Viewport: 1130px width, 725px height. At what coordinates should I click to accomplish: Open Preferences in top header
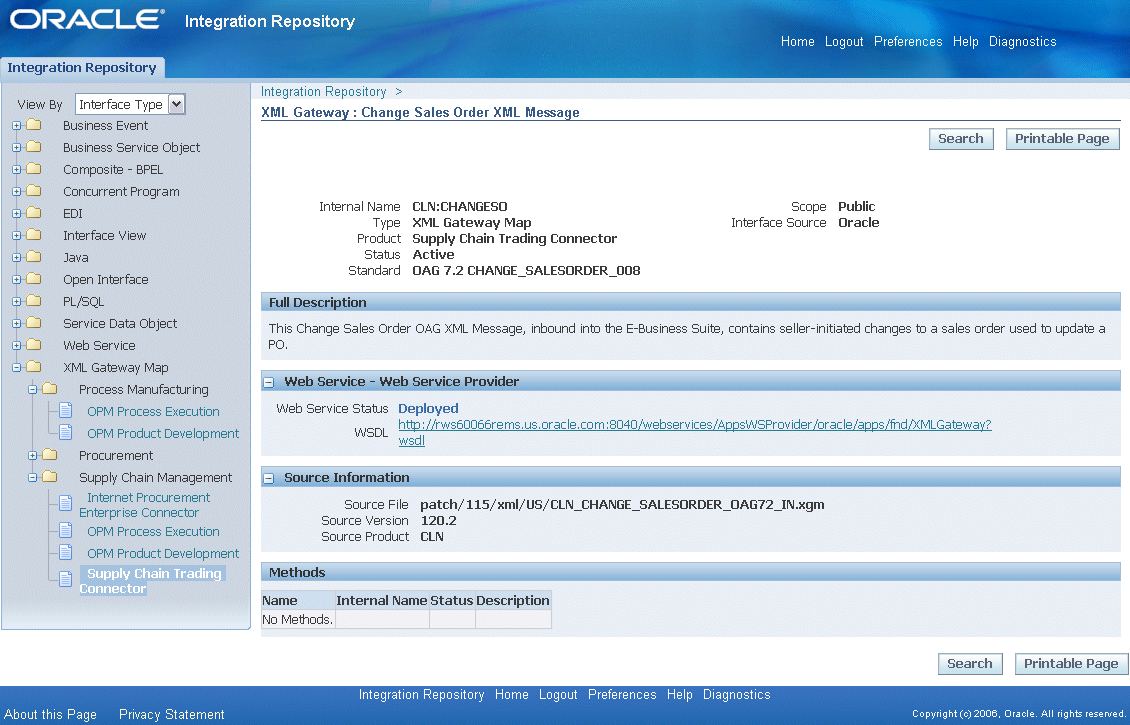908,42
